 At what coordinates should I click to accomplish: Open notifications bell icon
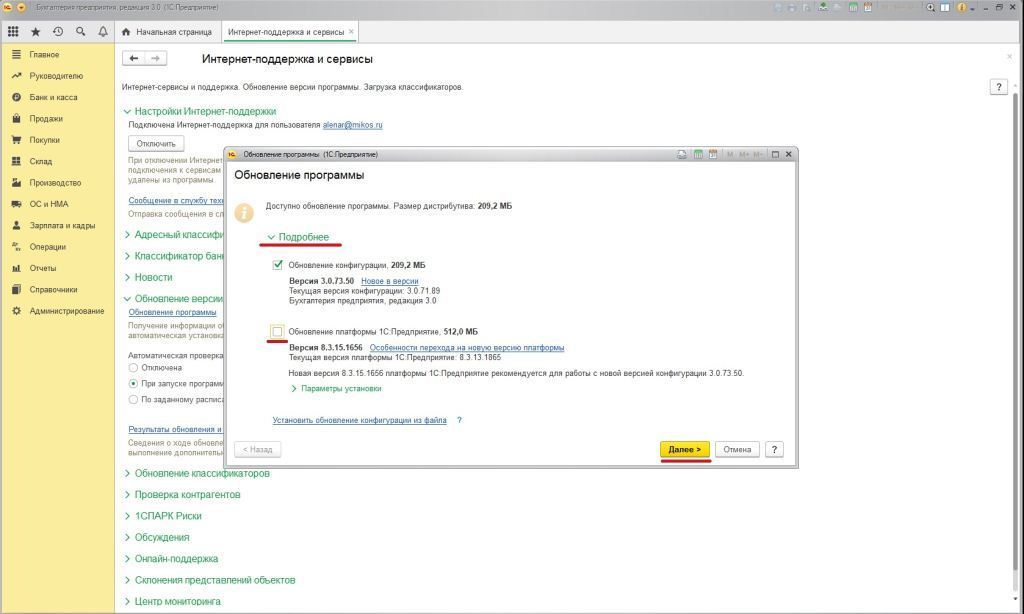[103, 31]
